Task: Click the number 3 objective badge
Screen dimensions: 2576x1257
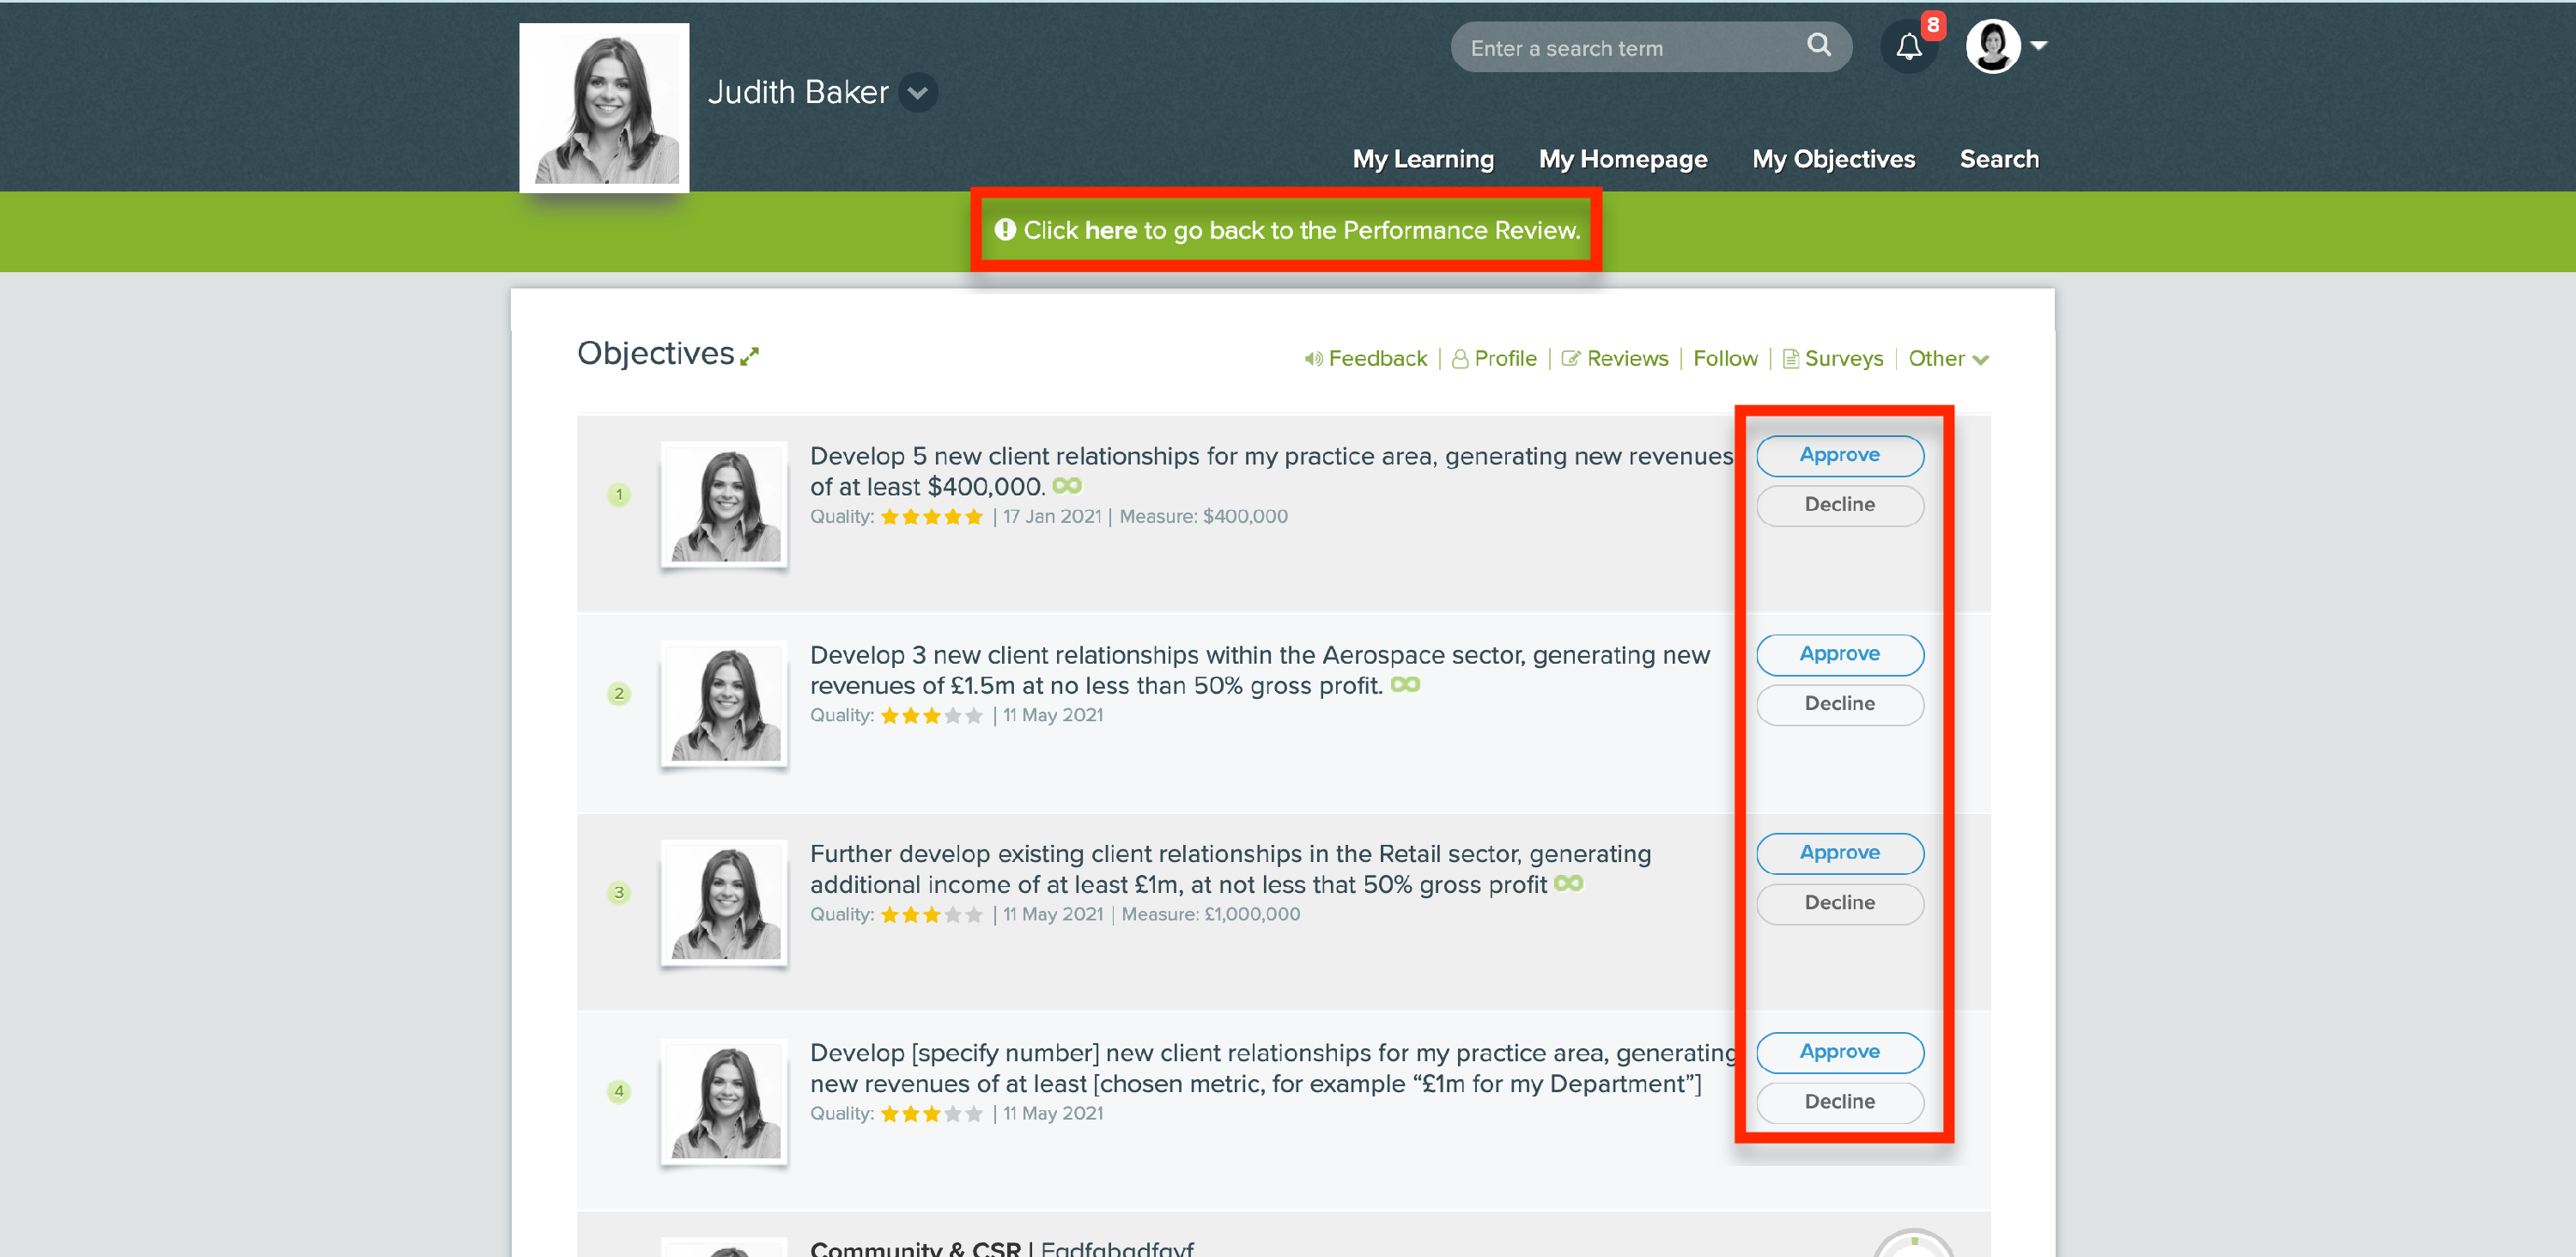Action: tap(619, 892)
